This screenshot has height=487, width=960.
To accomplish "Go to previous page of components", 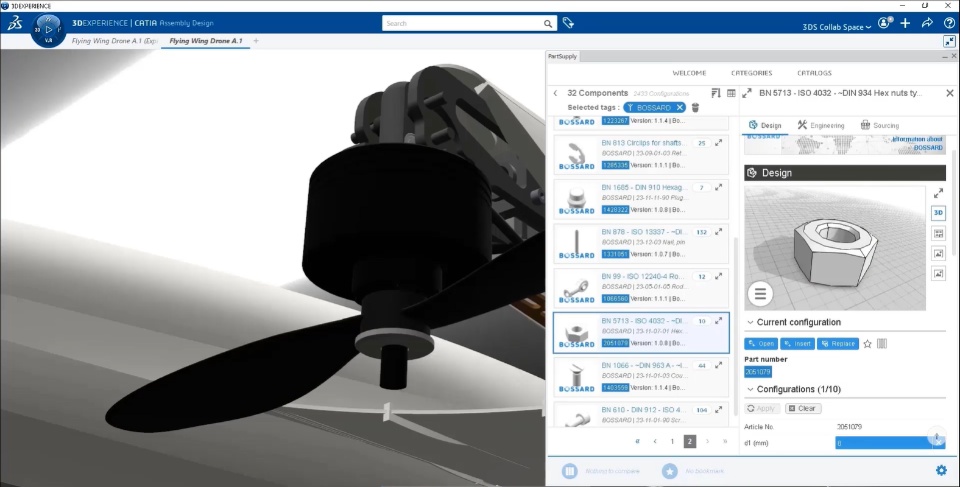I will click(x=655, y=442).
